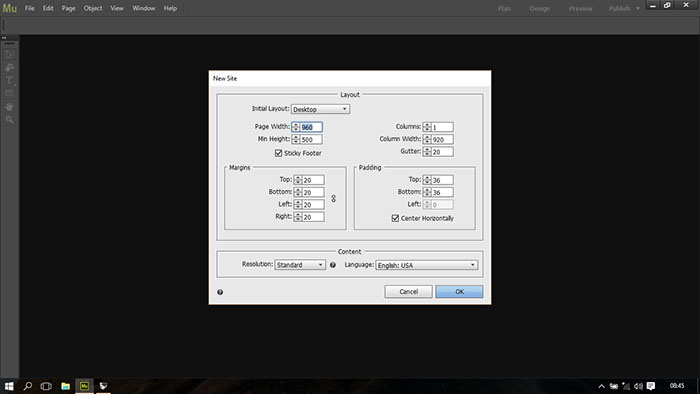Open the Action Center notifications icon

pyautogui.click(x=651, y=386)
